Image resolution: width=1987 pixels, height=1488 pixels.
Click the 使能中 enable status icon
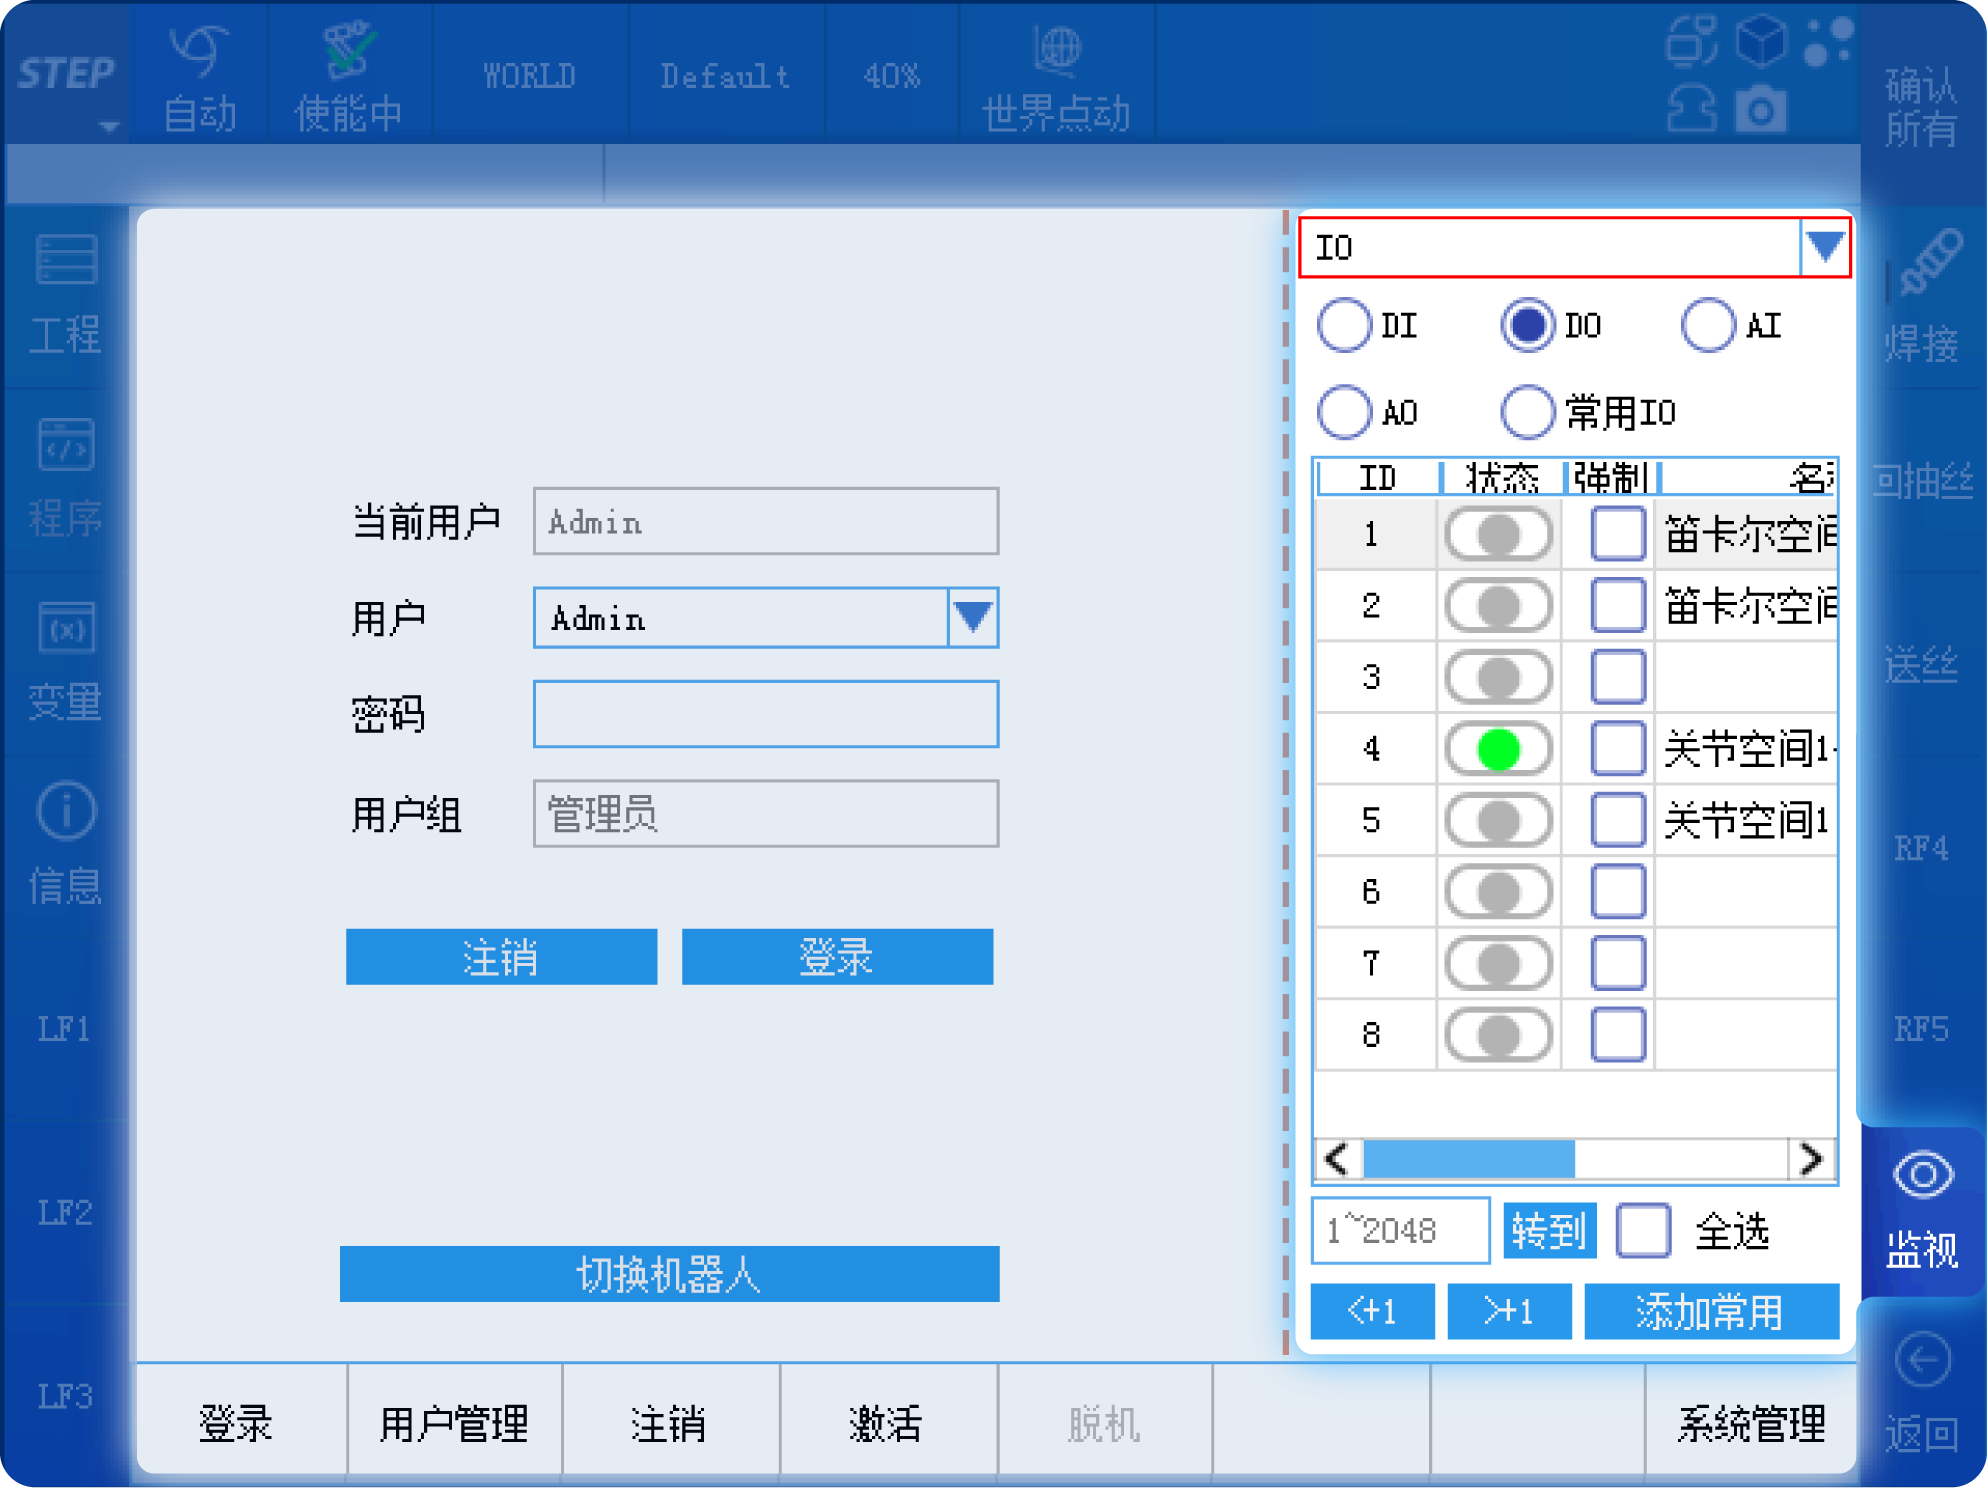click(x=348, y=50)
